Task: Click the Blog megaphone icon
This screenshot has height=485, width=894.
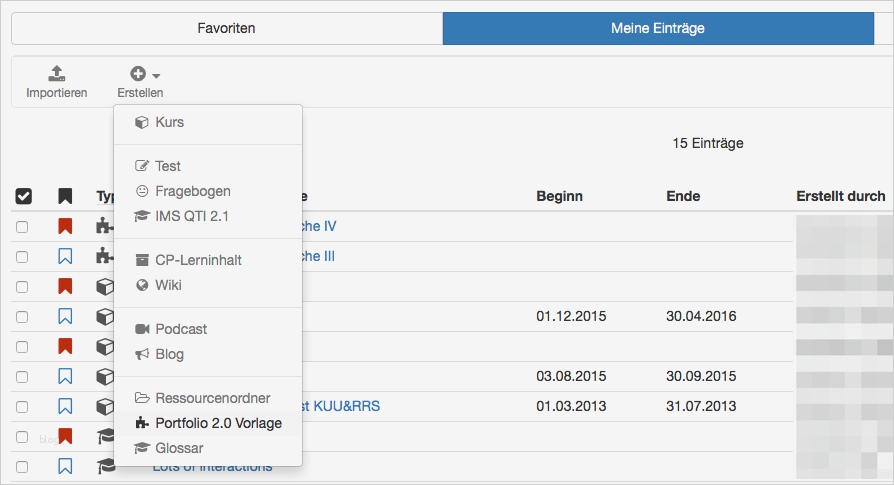Action: 141,354
